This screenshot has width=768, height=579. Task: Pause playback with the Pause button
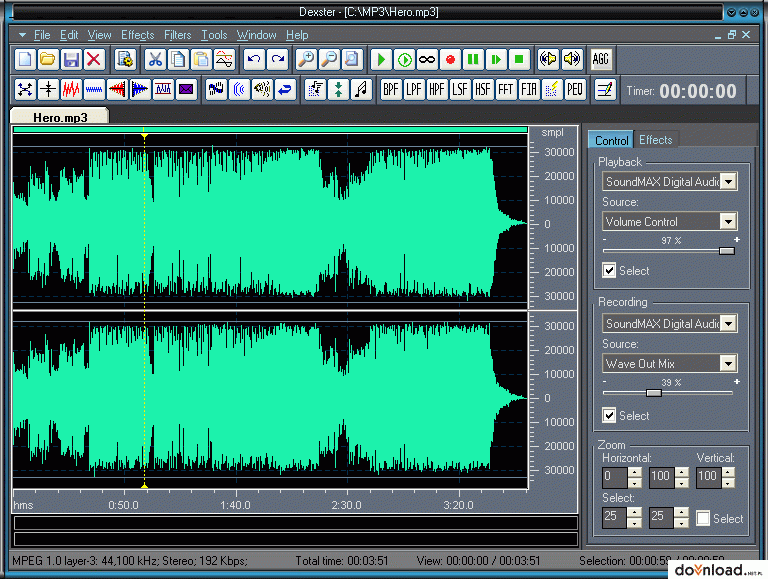click(473, 60)
